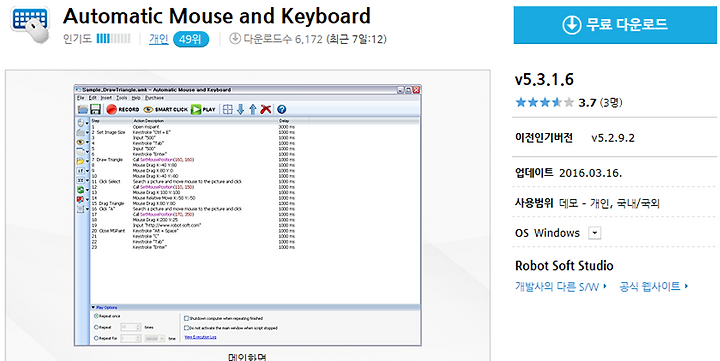Click the save floppy disk toolbar icon
720x361 pixels.
tap(95, 109)
